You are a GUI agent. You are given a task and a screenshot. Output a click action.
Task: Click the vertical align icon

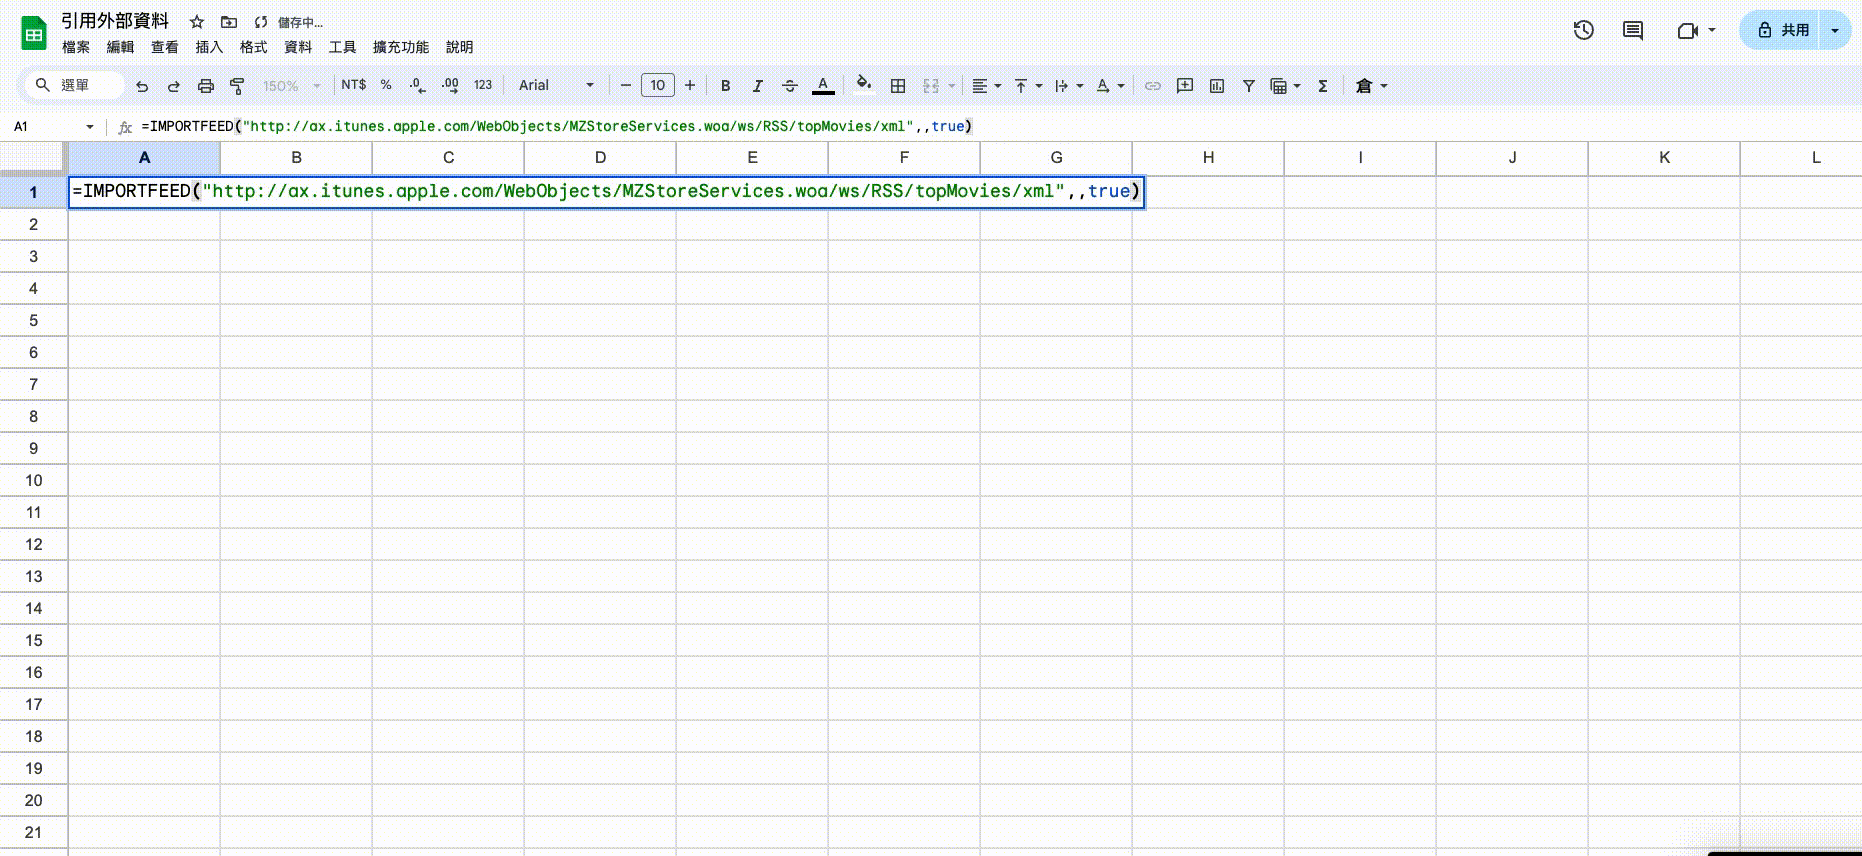(x=1021, y=86)
